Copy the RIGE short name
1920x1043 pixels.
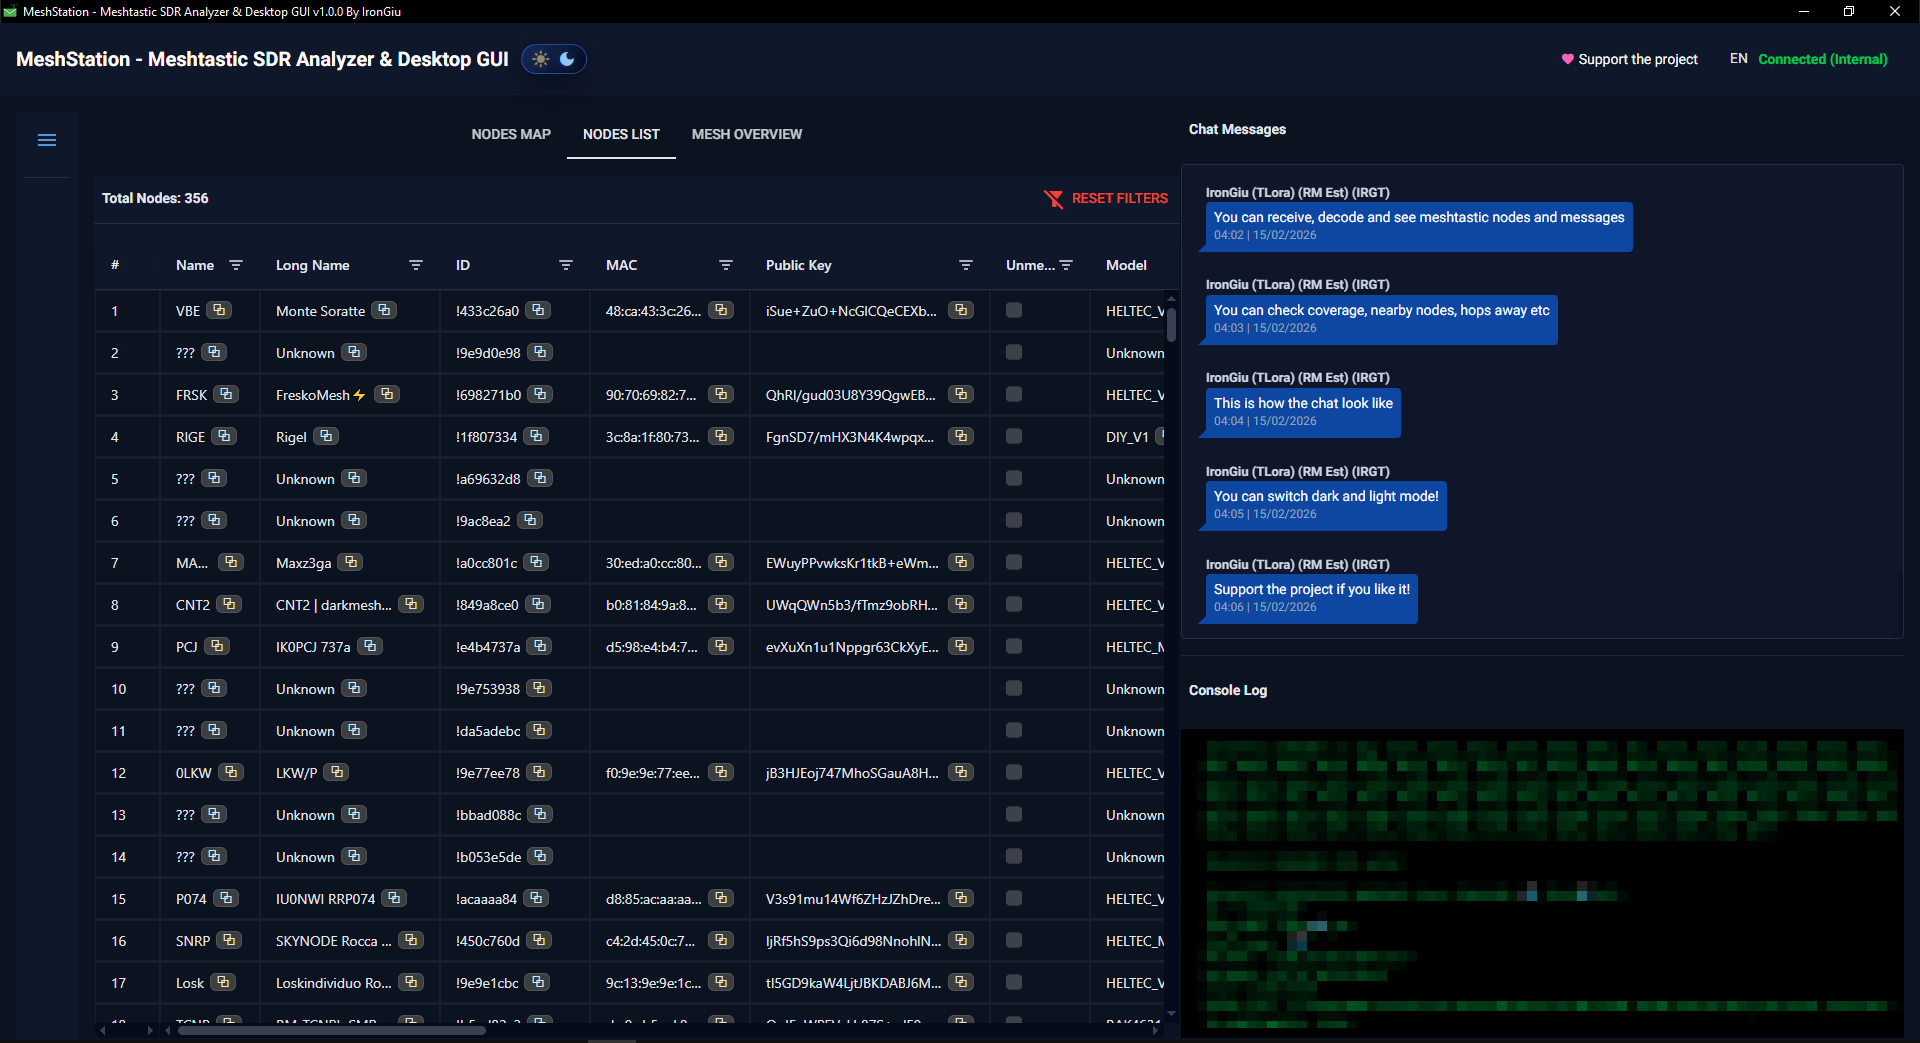(x=224, y=436)
